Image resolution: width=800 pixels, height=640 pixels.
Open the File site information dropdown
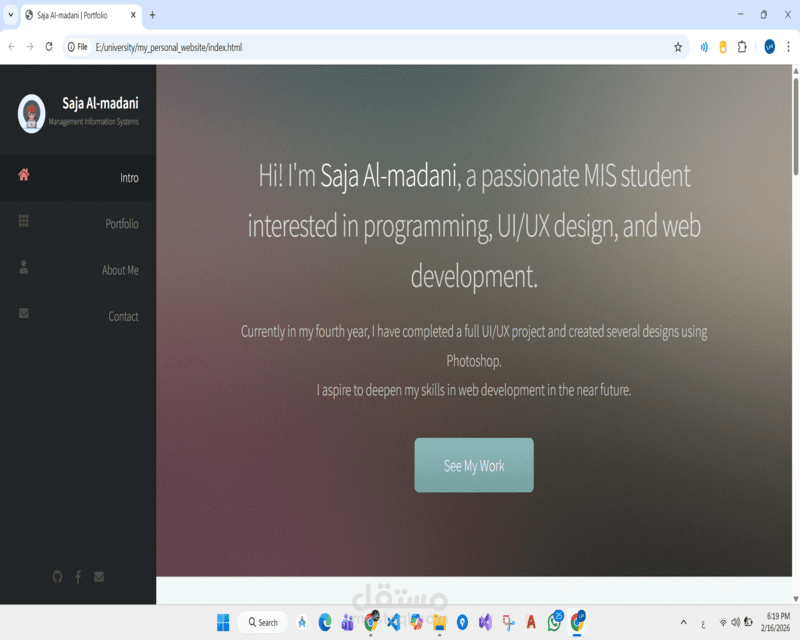click(77, 46)
